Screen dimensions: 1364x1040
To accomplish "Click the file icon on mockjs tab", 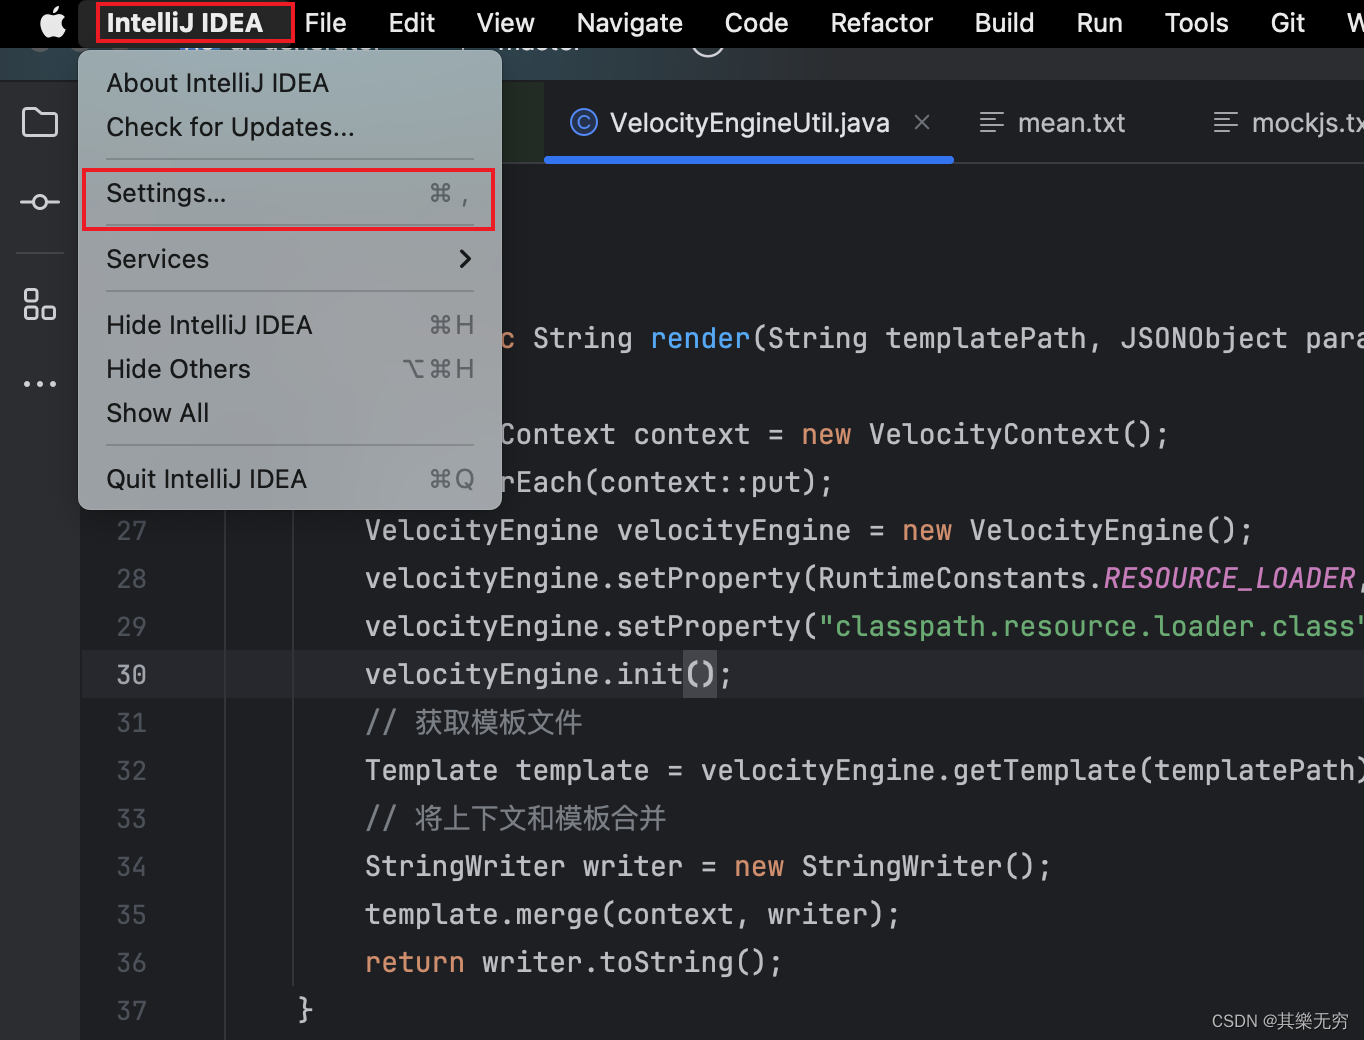I will [x=1225, y=122].
